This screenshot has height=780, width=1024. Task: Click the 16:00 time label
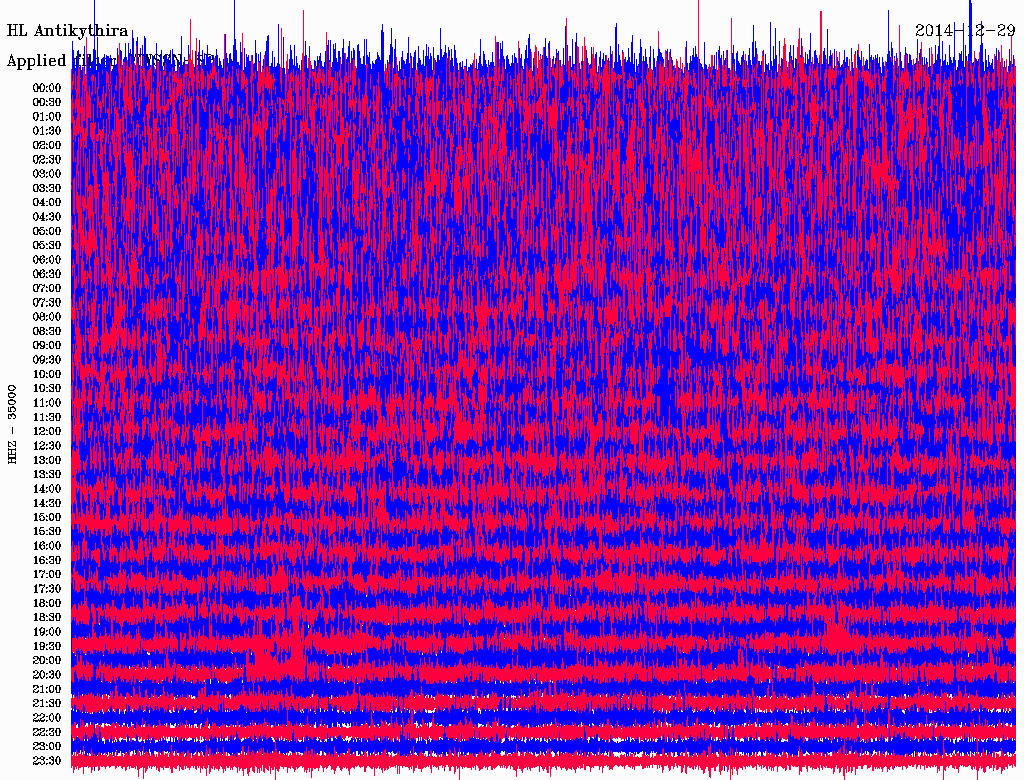[47, 546]
